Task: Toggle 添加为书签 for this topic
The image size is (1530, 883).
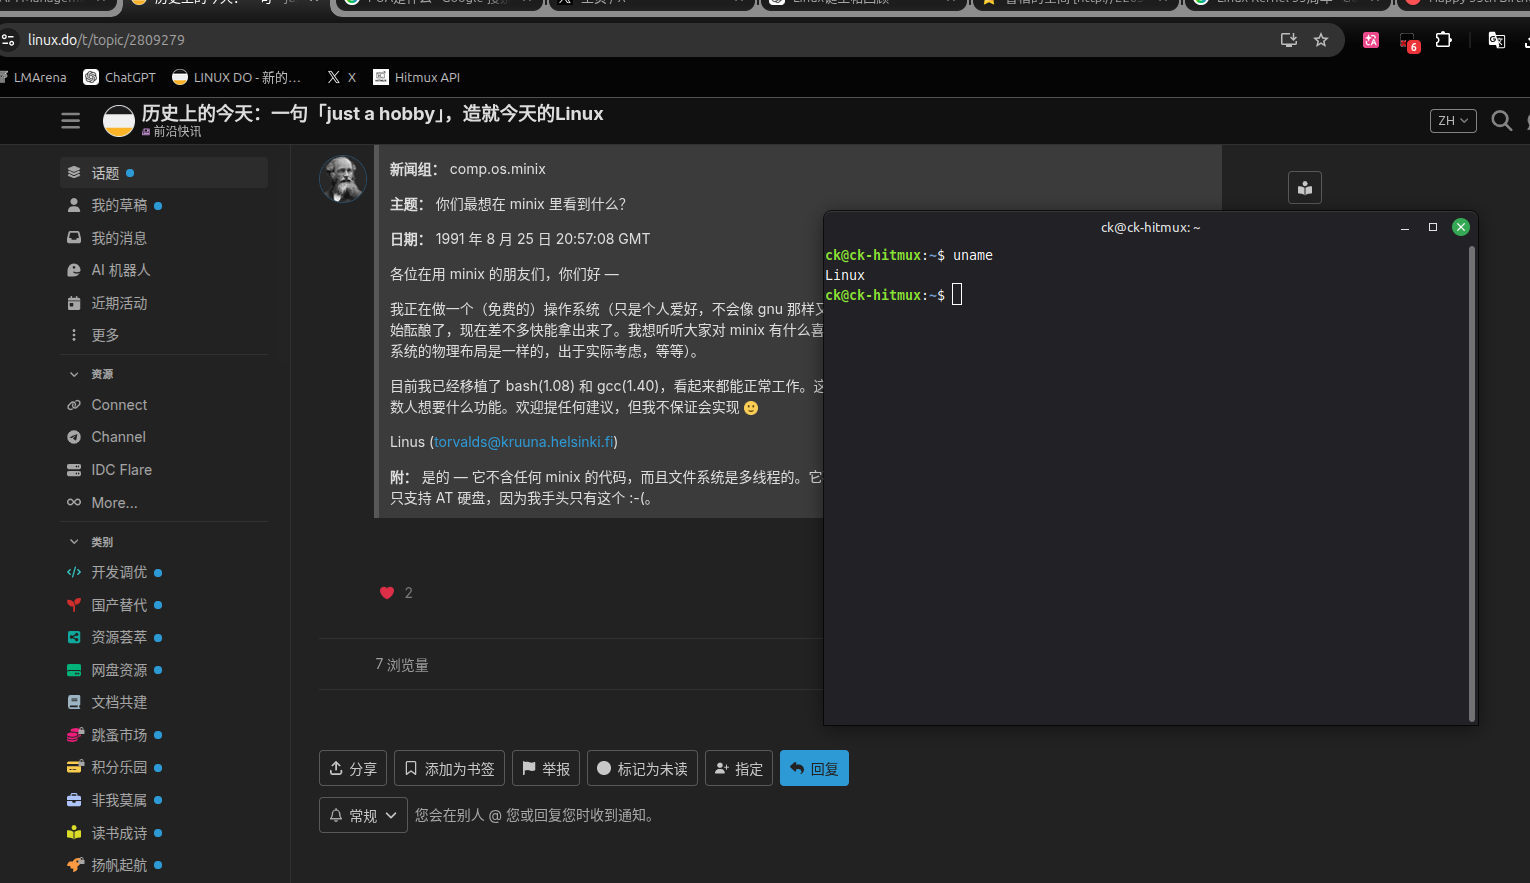Action: tap(449, 768)
